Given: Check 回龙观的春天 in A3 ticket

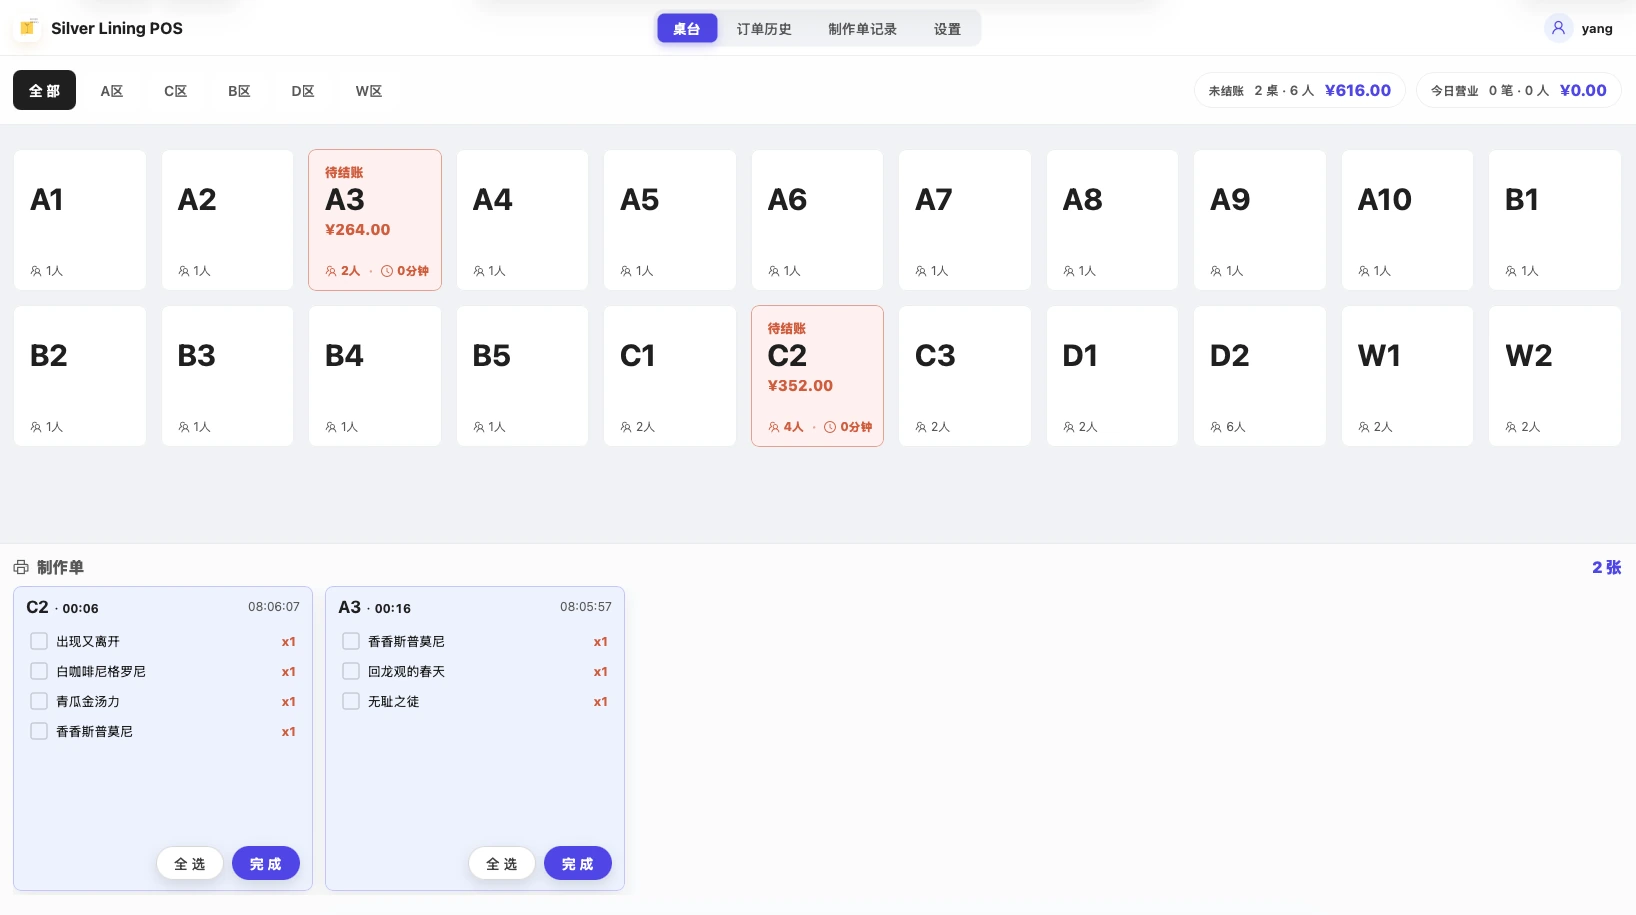Looking at the screenshot, I should pyautogui.click(x=351, y=671).
